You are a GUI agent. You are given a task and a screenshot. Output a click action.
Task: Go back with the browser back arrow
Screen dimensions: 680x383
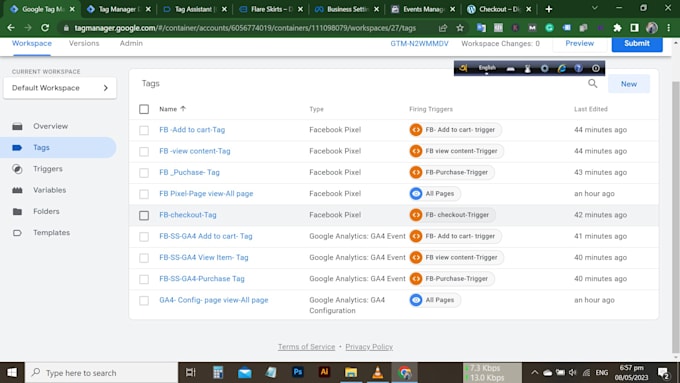(11, 28)
